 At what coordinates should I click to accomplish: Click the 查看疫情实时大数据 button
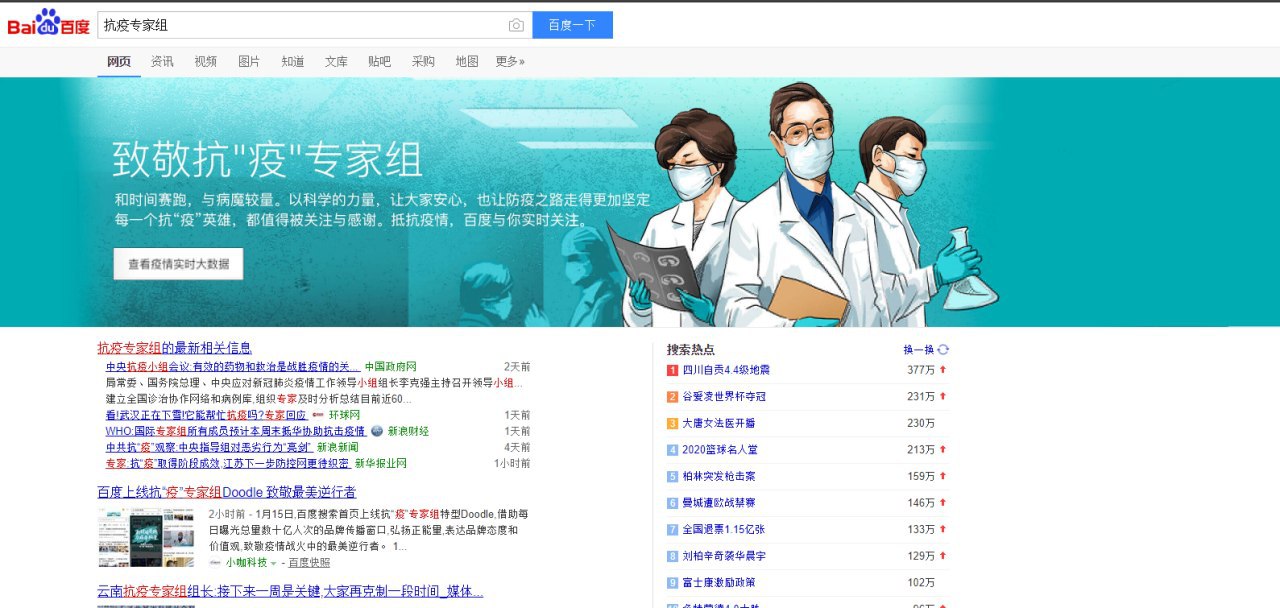click(x=178, y=264)
